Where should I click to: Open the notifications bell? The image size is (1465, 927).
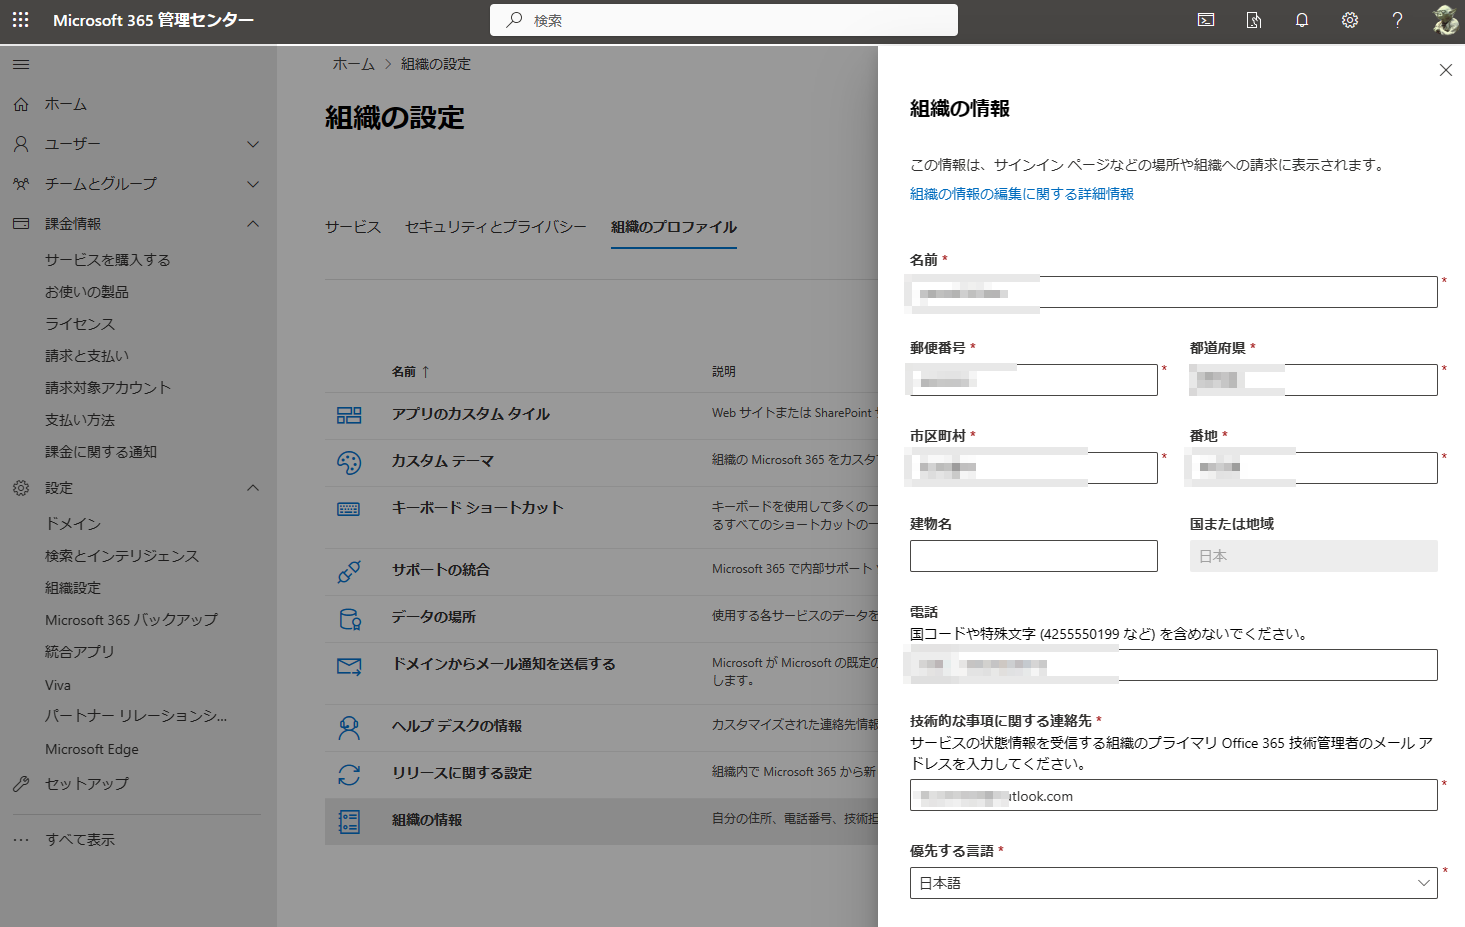1301,20
